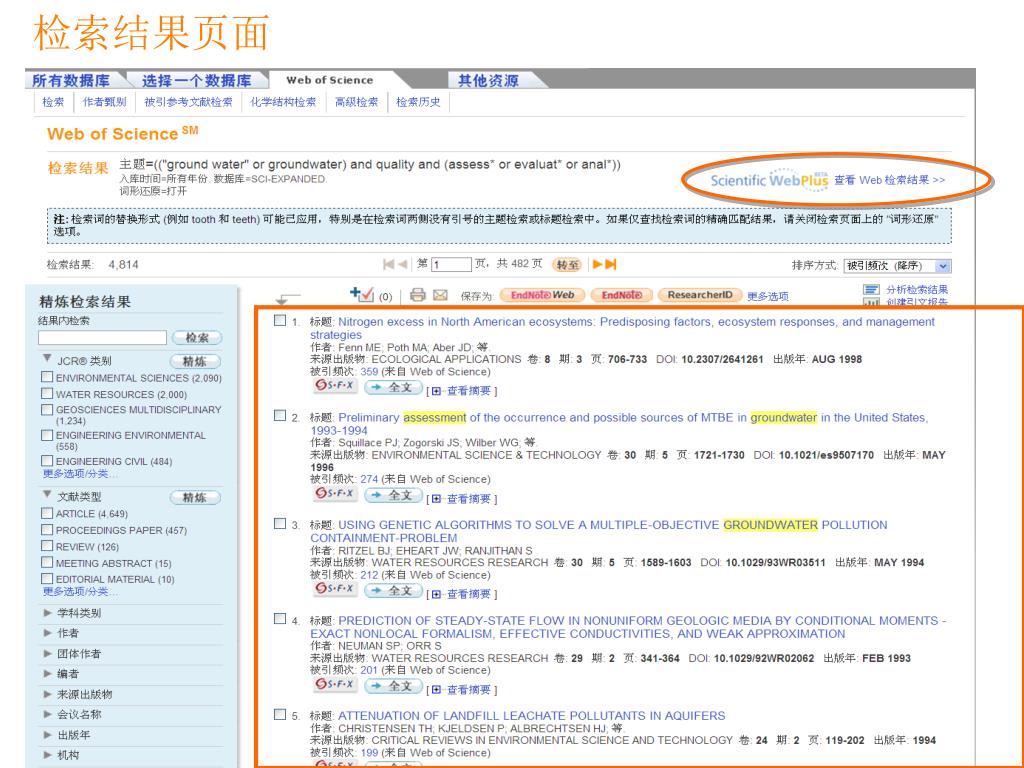Switch to the 高级检索 tab
The height and width of the screenshot is (768, 1024).
point(356,102)
